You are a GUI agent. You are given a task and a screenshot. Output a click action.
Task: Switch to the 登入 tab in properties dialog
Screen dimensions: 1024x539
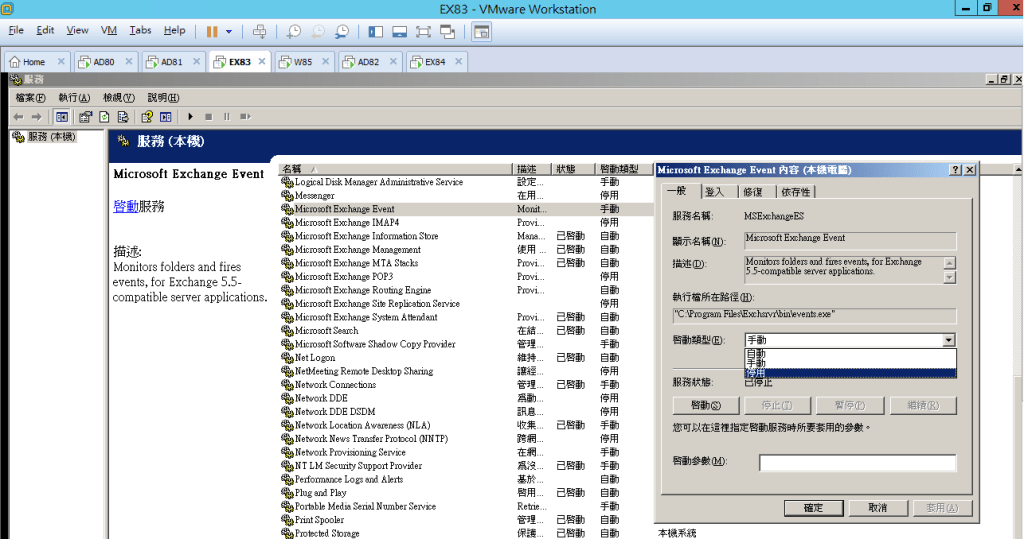[714, 191]
